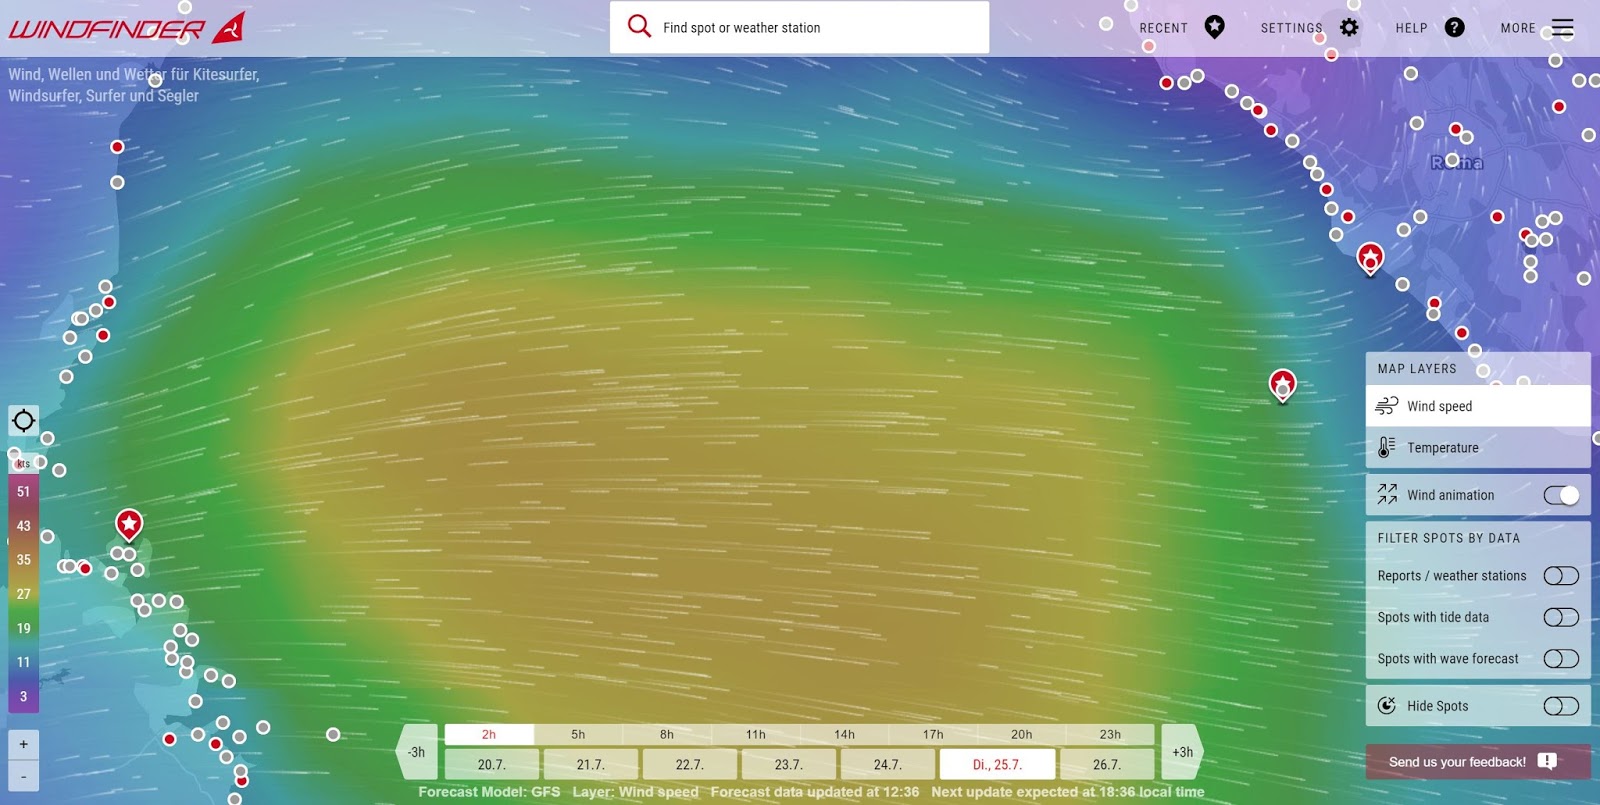The height and width of the screenshot is (805, 1600).
Task: Switch to the 24.7. date tab
Action: (x=888, y=764)
